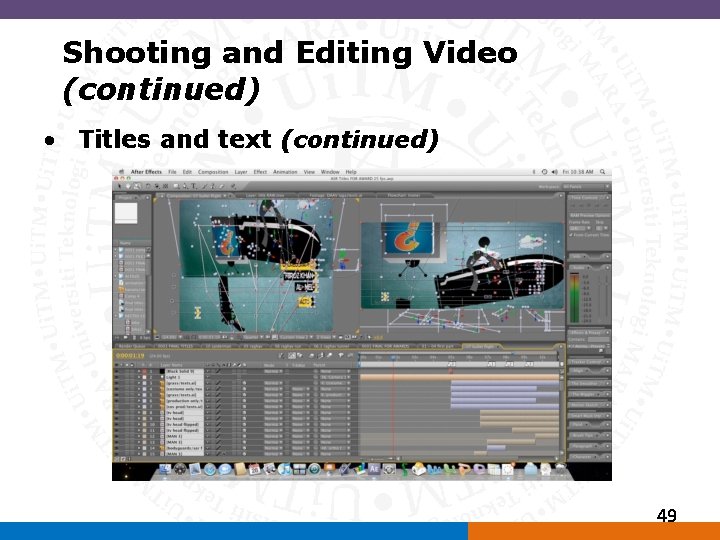Open blending mode dropdown for layer 1

click(273, 371)
